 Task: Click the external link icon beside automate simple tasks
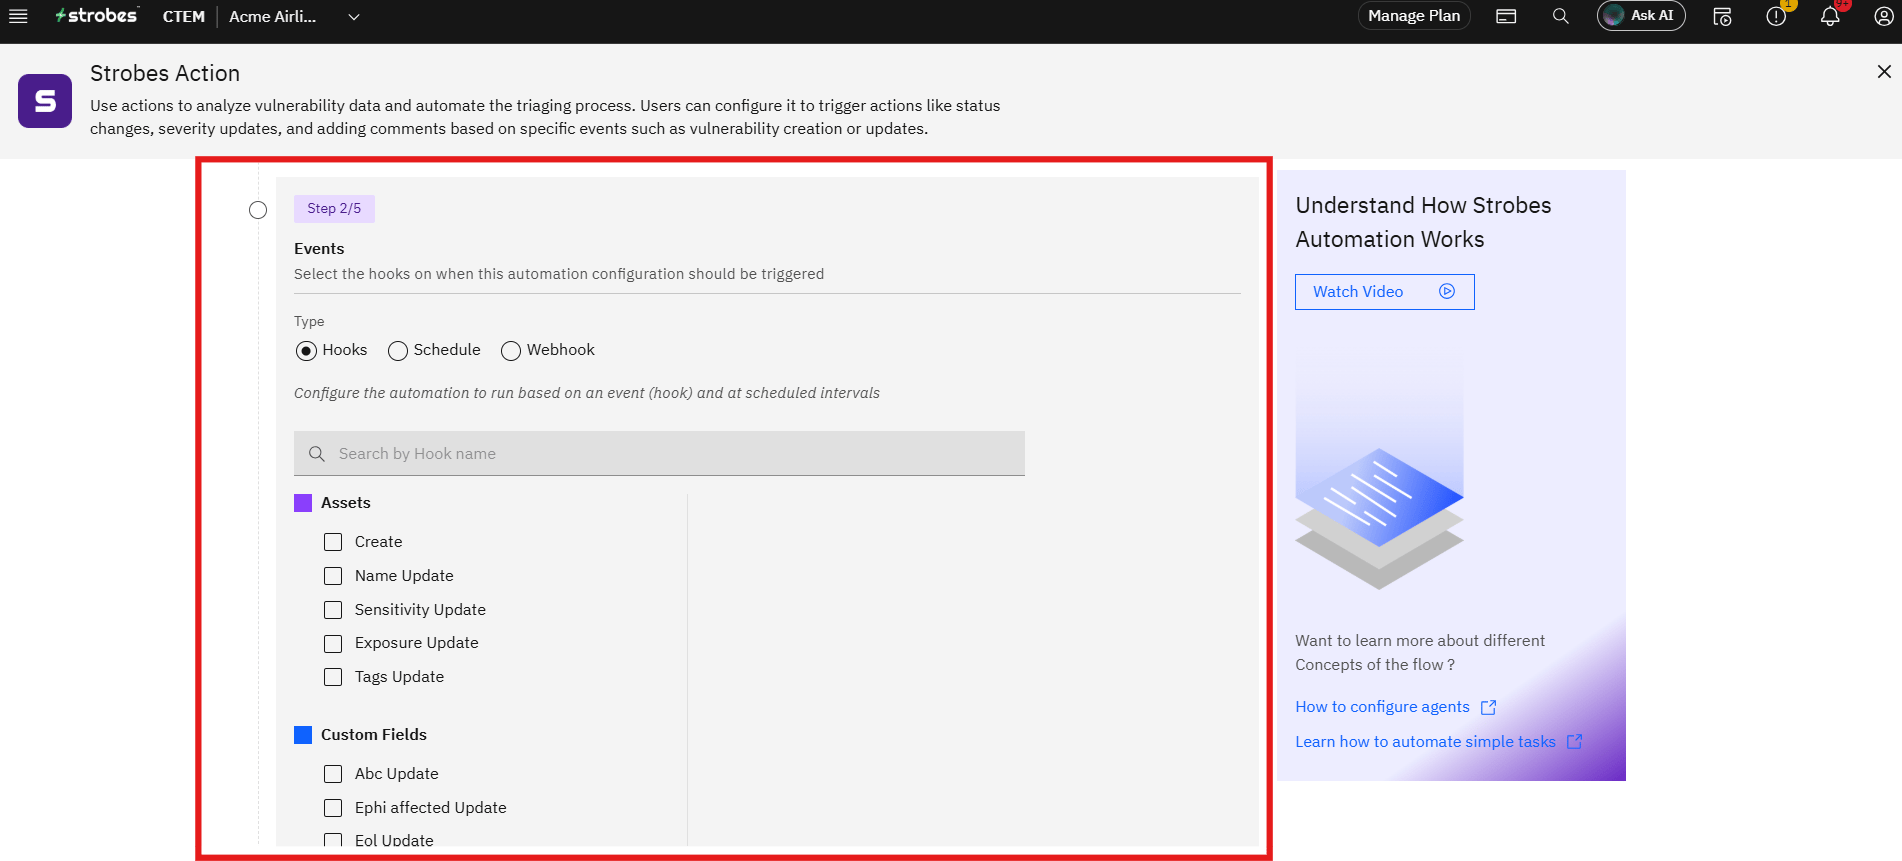tap(1574, 741)
